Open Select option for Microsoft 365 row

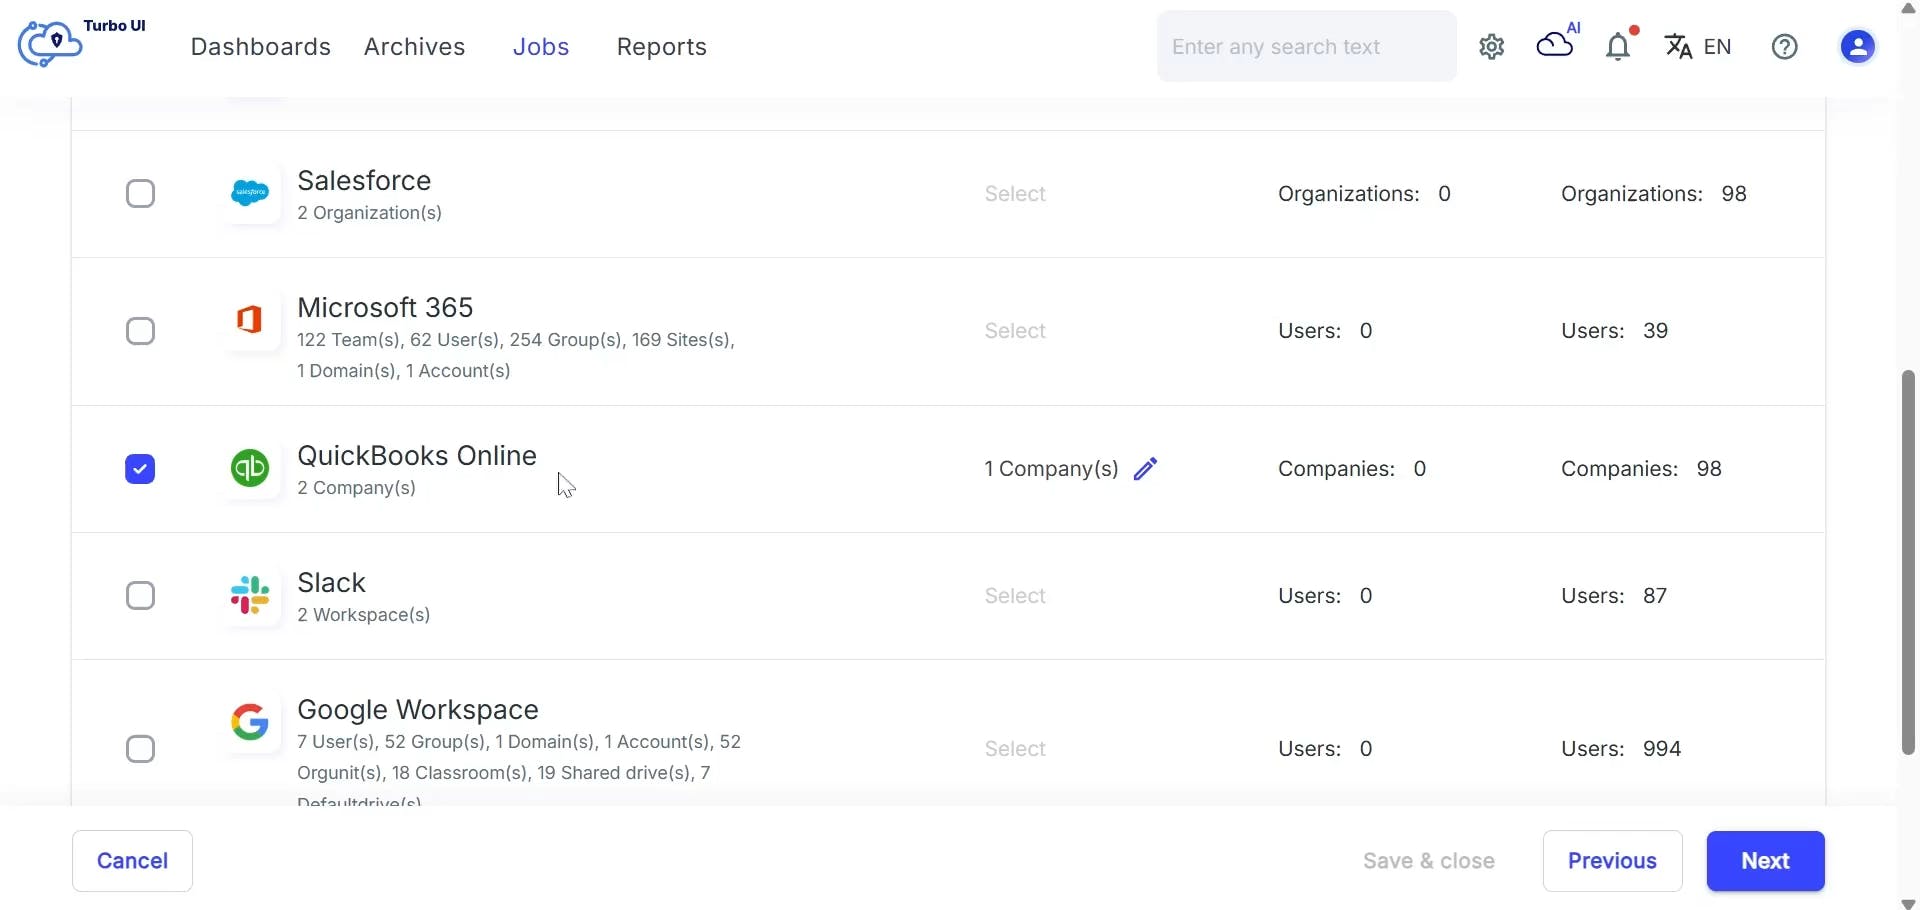(x=1015, y=331)
